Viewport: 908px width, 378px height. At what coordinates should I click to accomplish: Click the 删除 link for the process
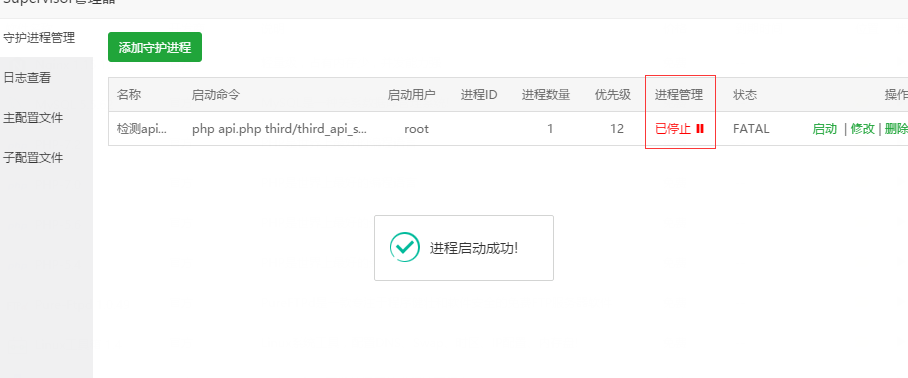tap(896, 129)
